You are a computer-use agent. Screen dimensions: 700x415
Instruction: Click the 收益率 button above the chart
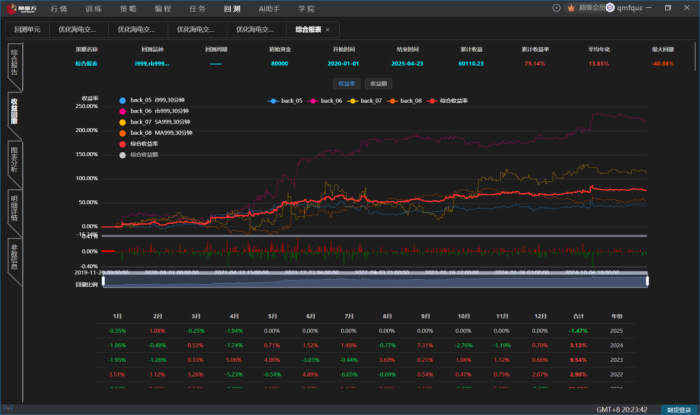pos(346,84)
